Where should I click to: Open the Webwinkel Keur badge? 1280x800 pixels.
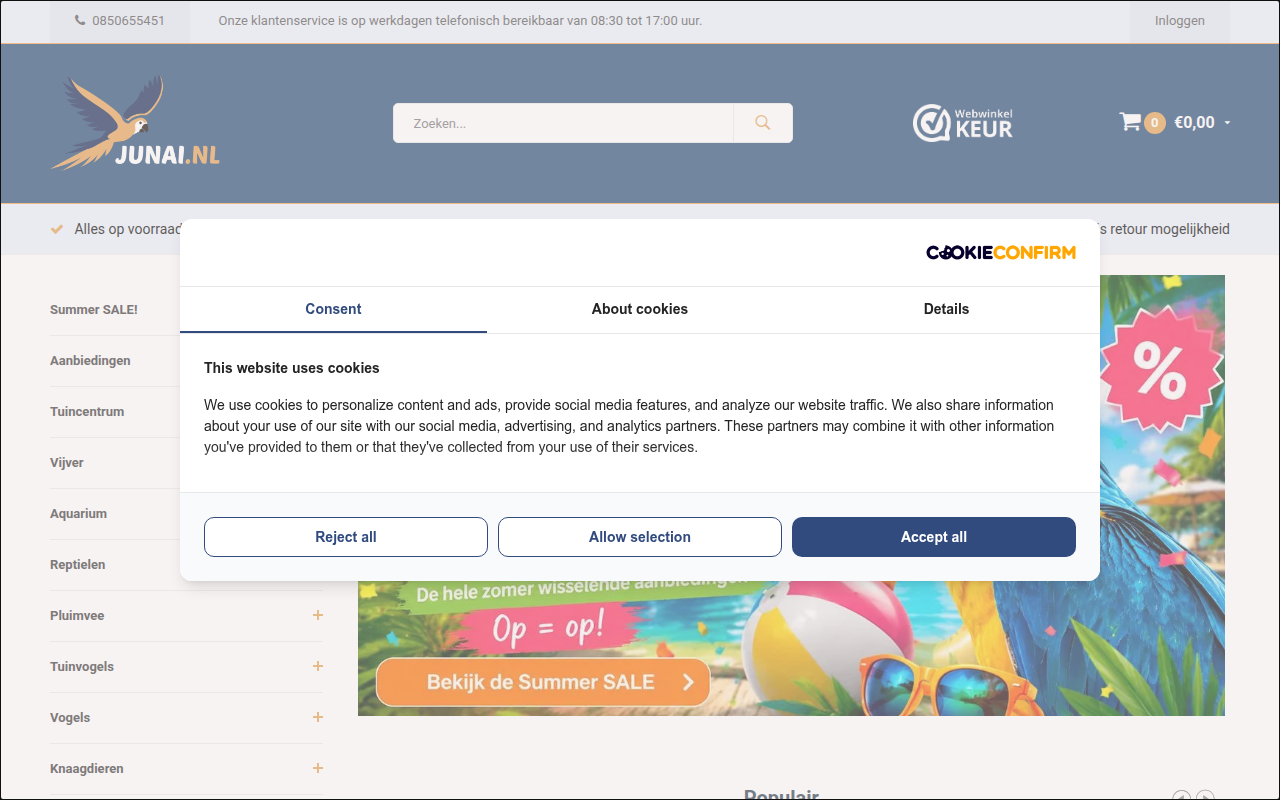[963, 123]
